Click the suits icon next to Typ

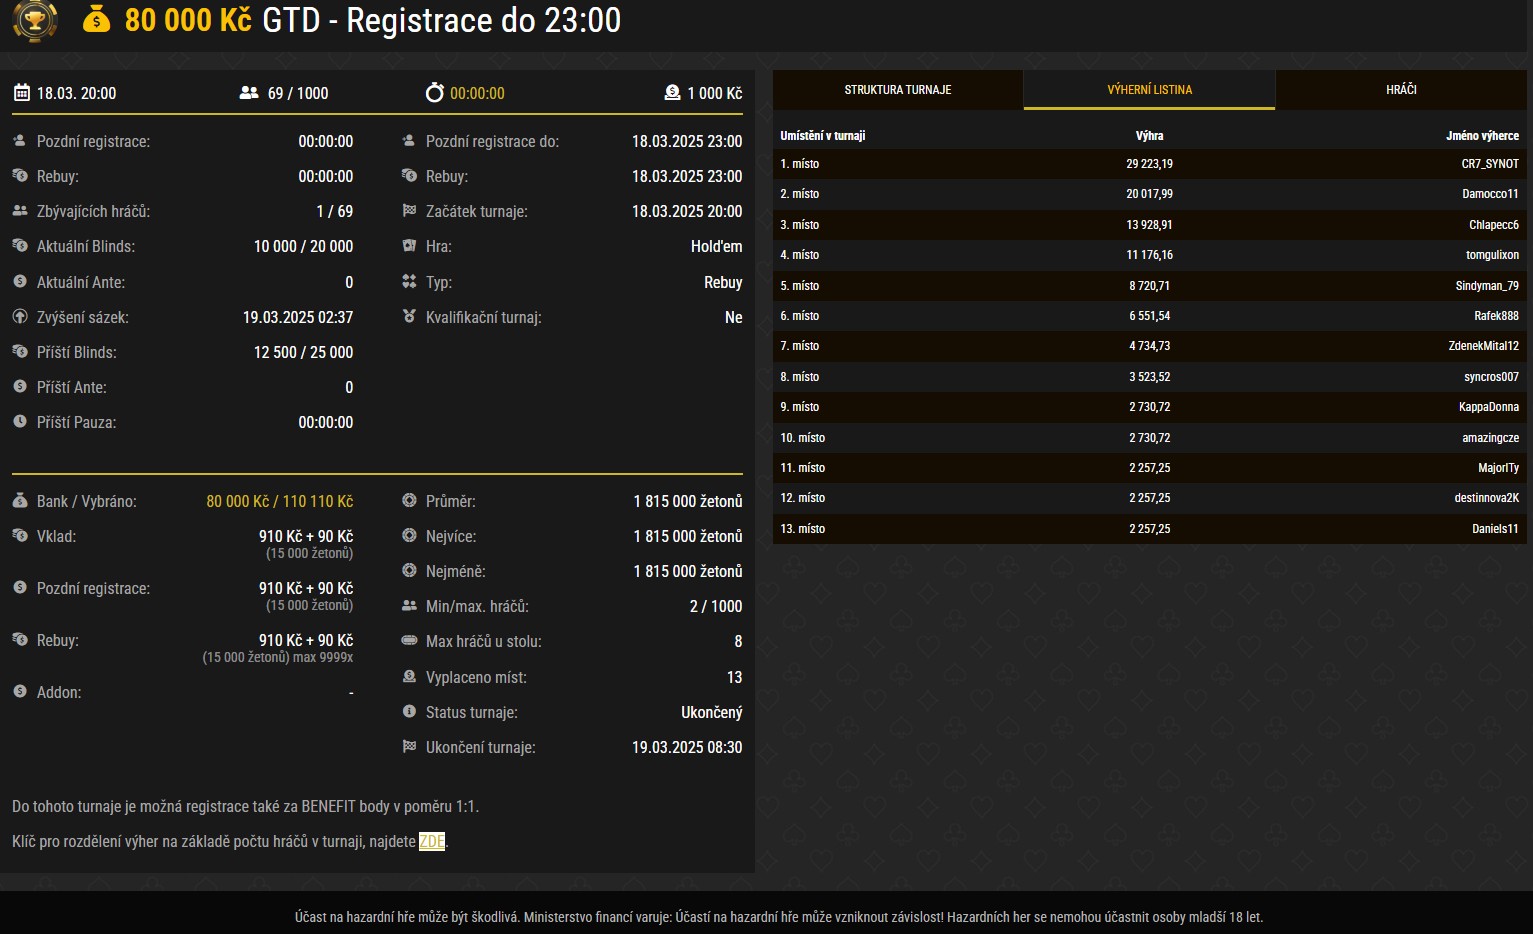click(409, 282)
